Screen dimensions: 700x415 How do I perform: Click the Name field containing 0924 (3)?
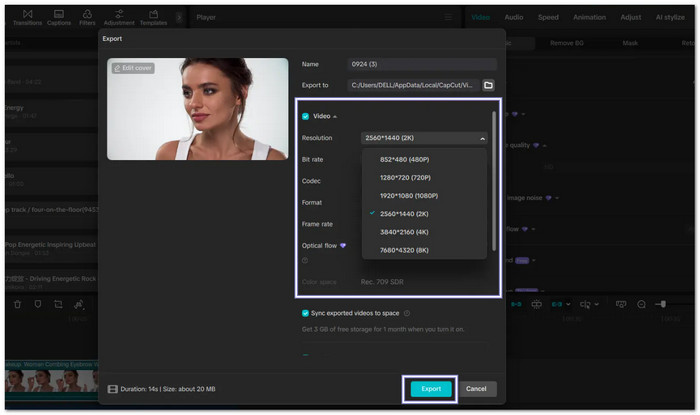(x=422, y=64)
